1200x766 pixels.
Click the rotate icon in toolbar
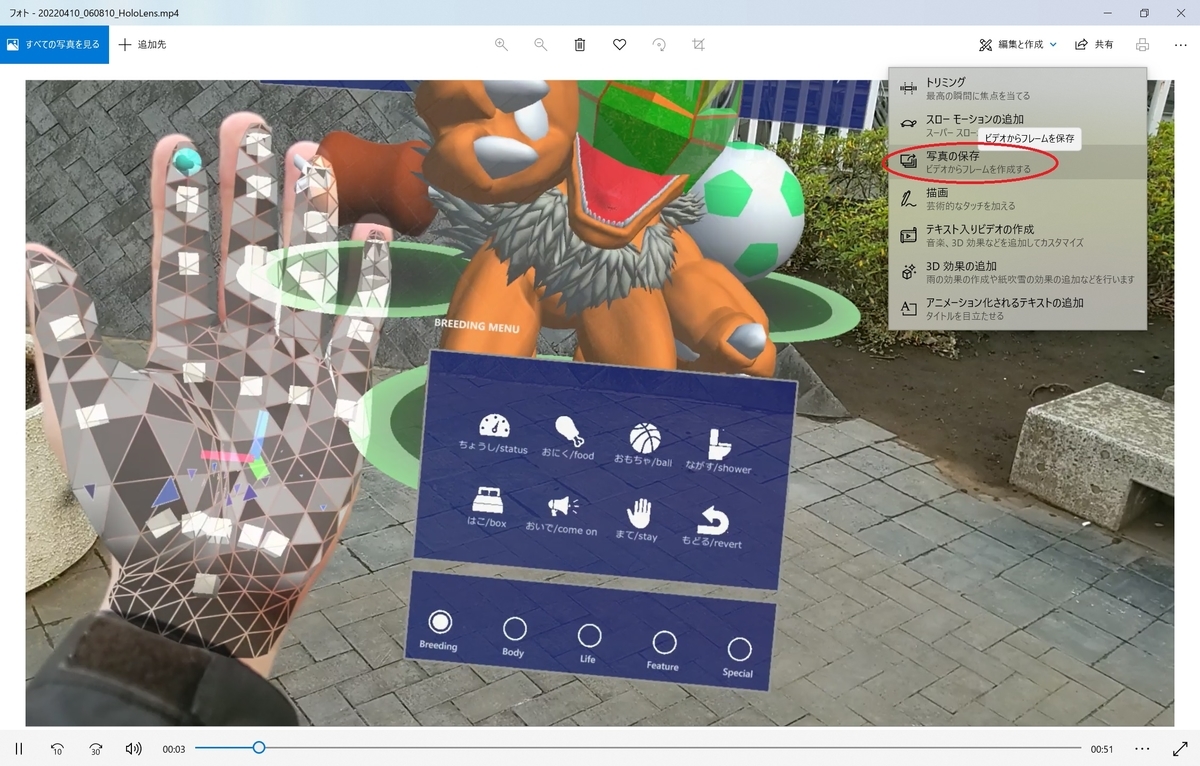pyautogui.click(x=659, y=45)
